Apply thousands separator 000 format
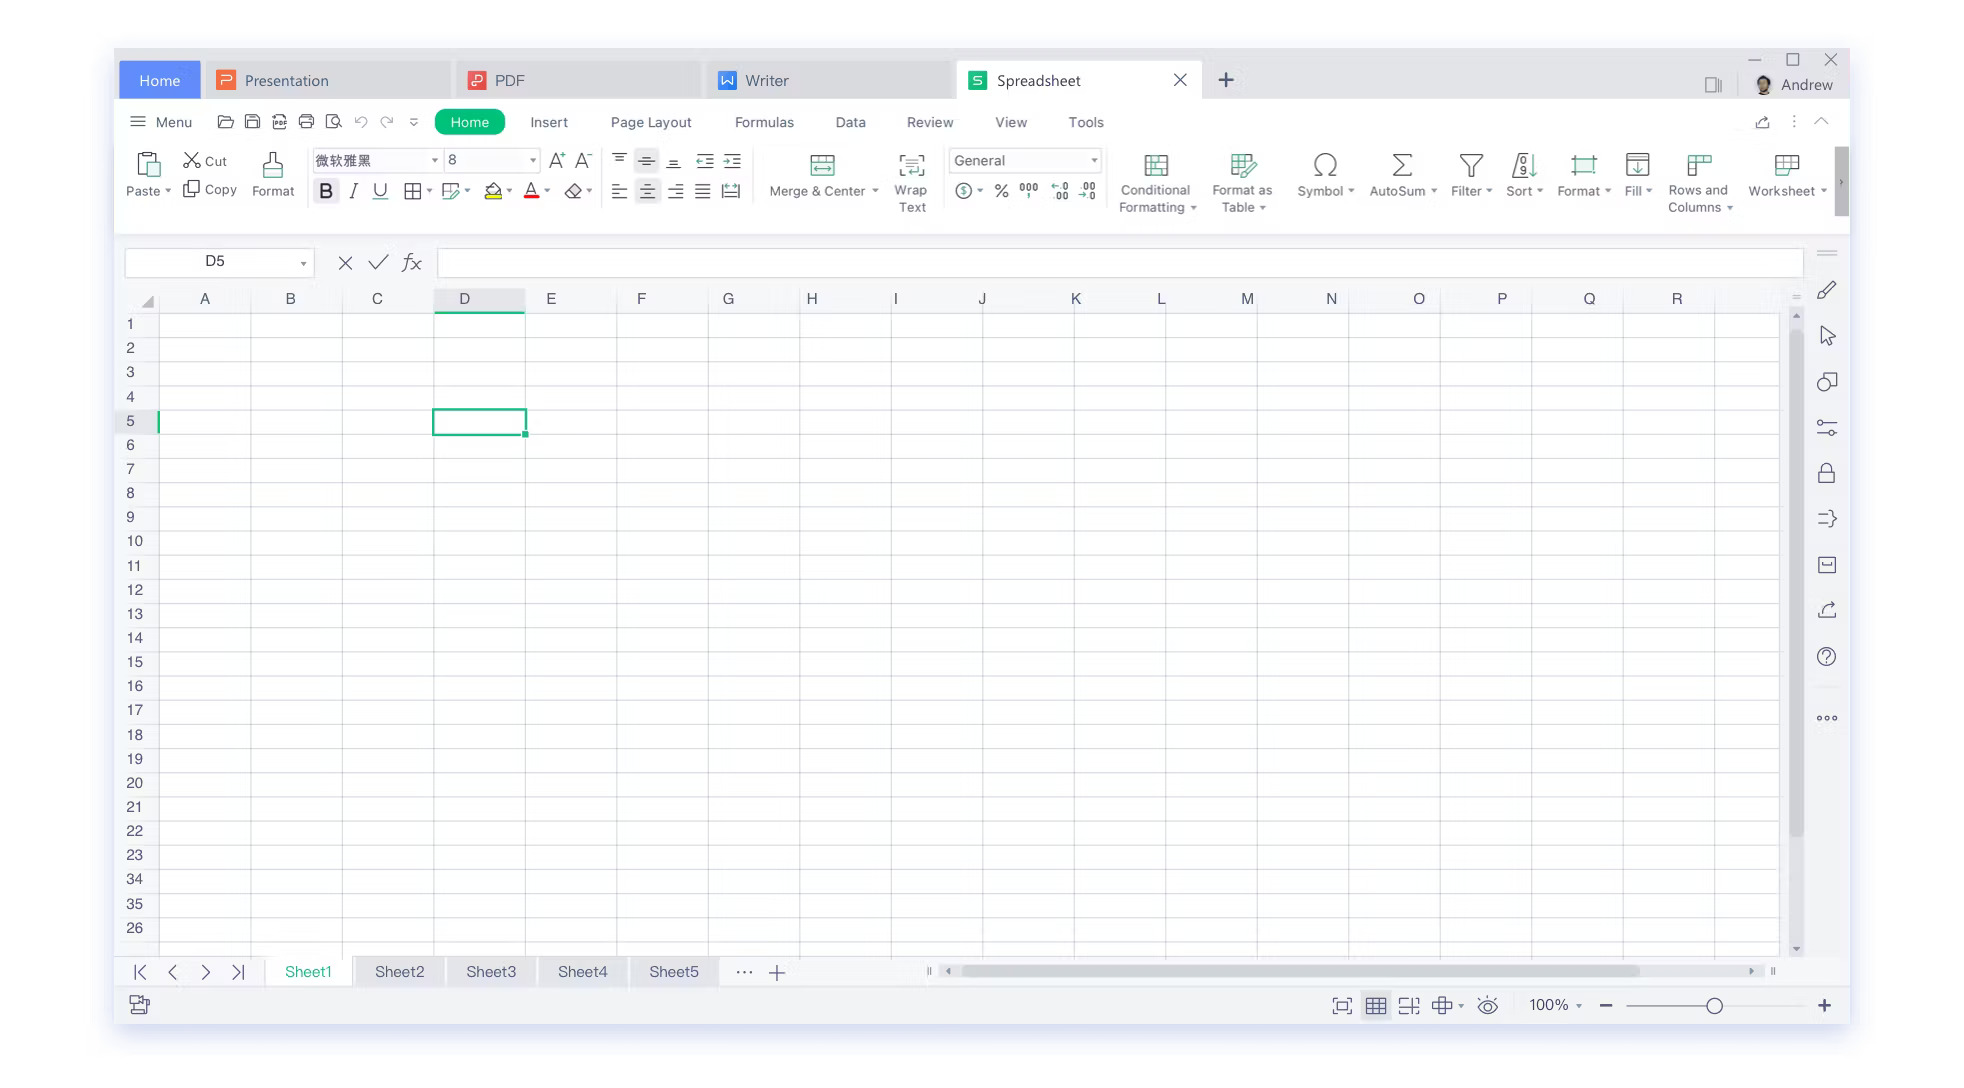Image resolution: width=1964 pixels, height=1088 pixels. tap(1028, 190)
